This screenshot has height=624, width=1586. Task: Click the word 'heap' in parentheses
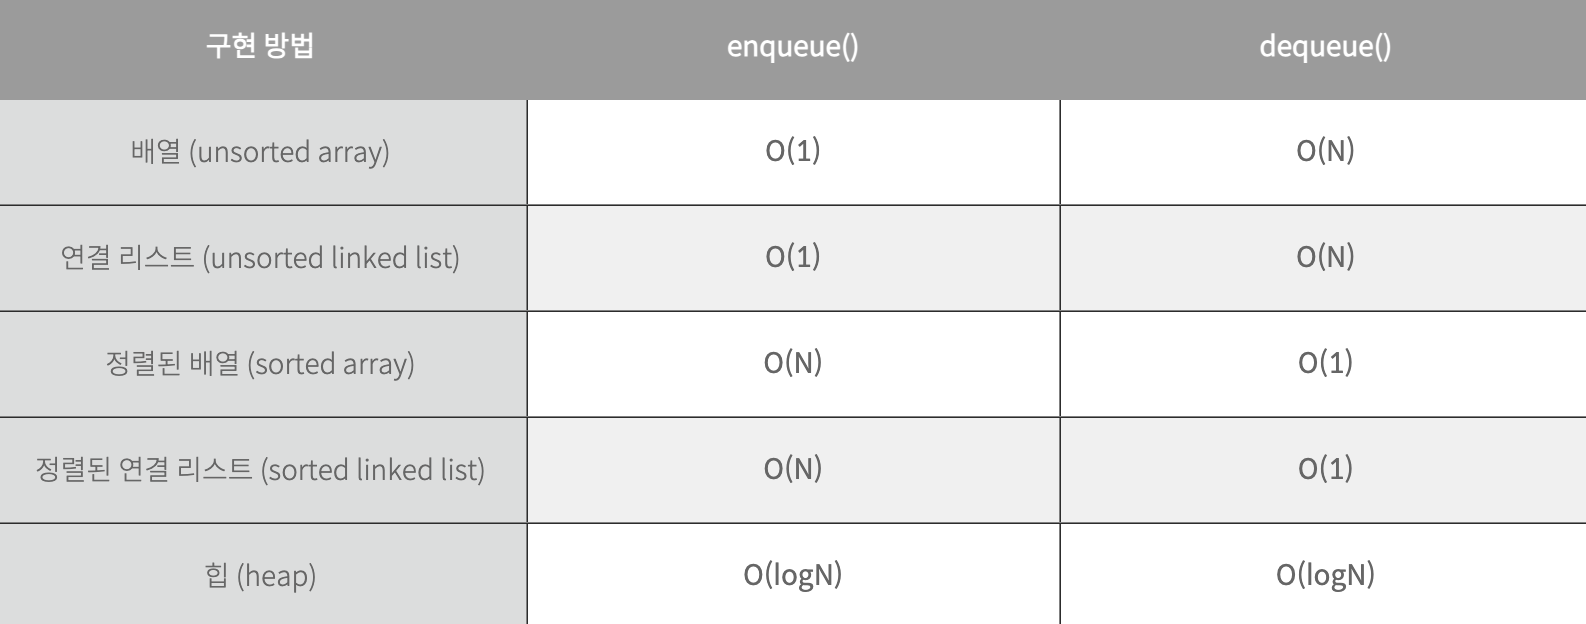pos(276,577)
